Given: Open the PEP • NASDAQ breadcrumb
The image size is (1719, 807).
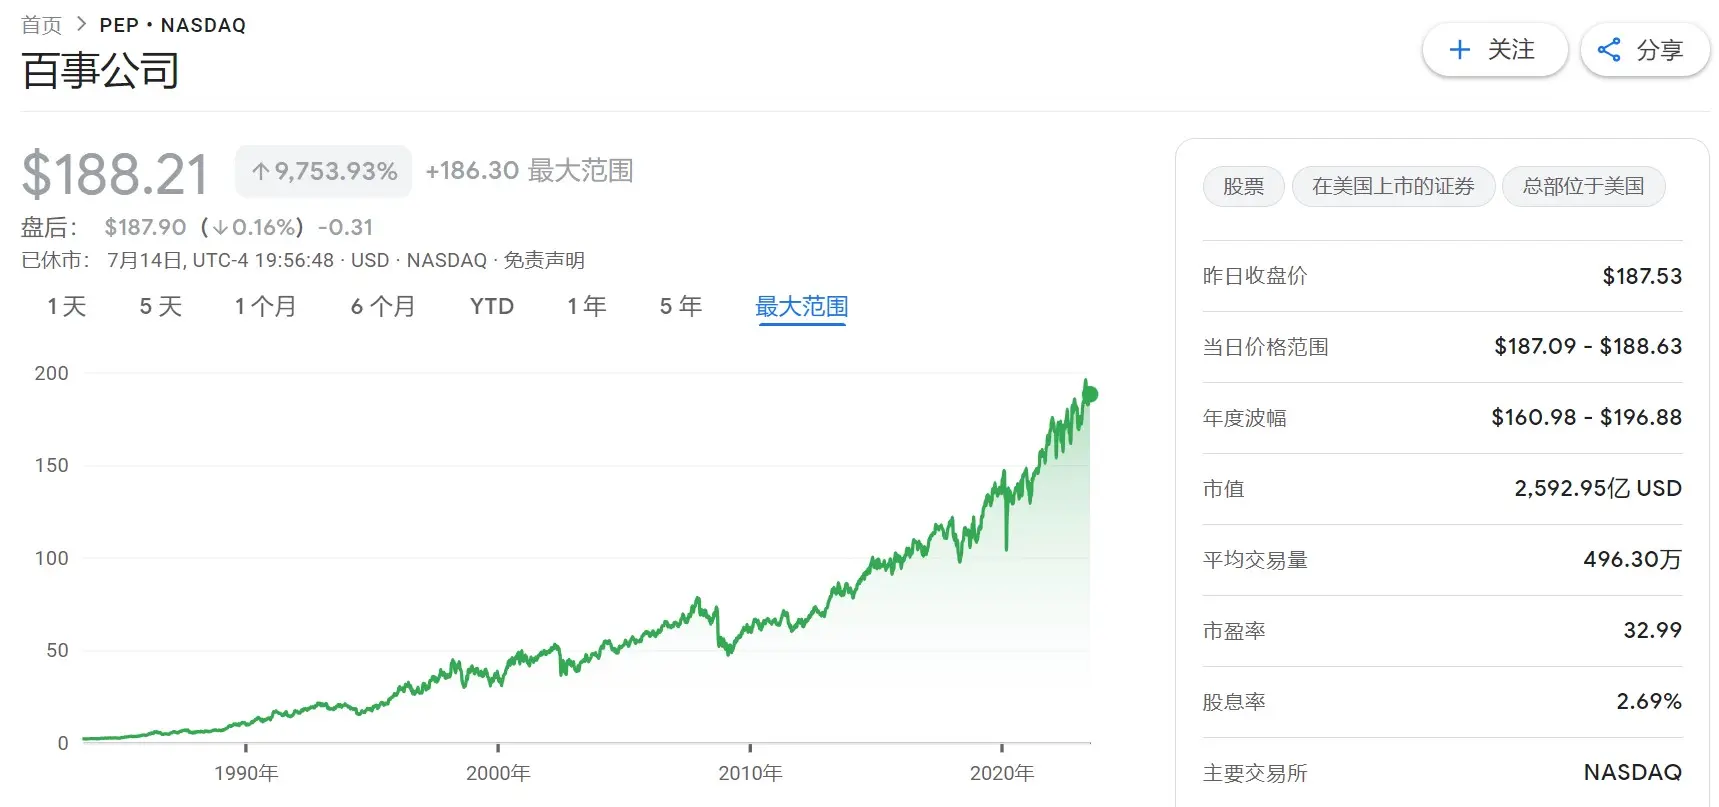Looking at the screenshot, I should [x=172, y=25].
